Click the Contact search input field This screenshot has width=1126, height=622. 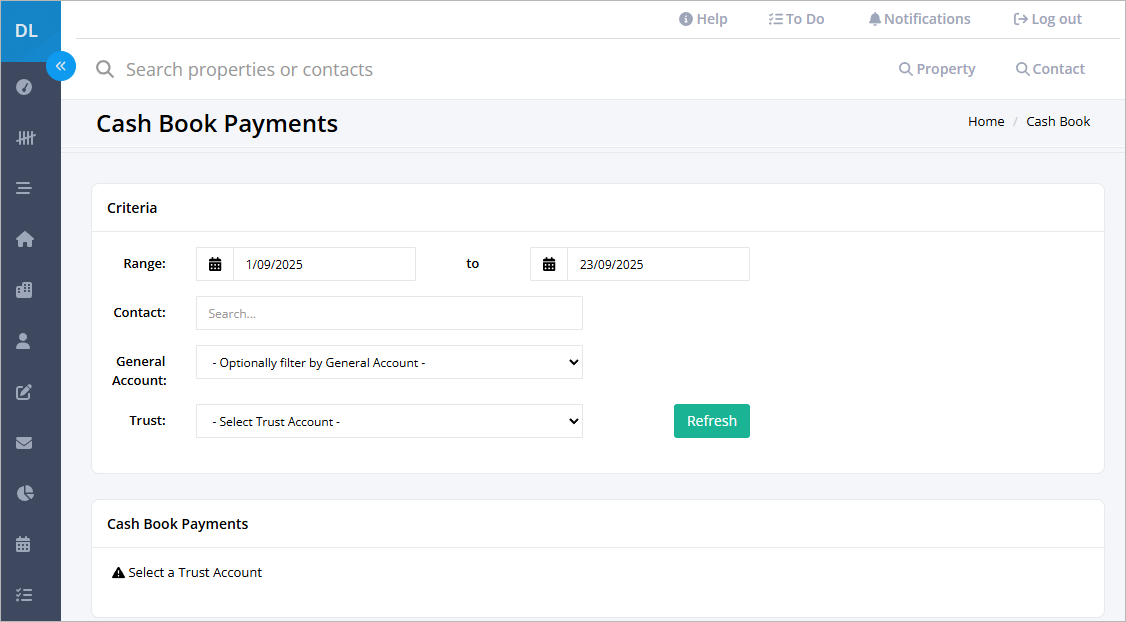389,313
